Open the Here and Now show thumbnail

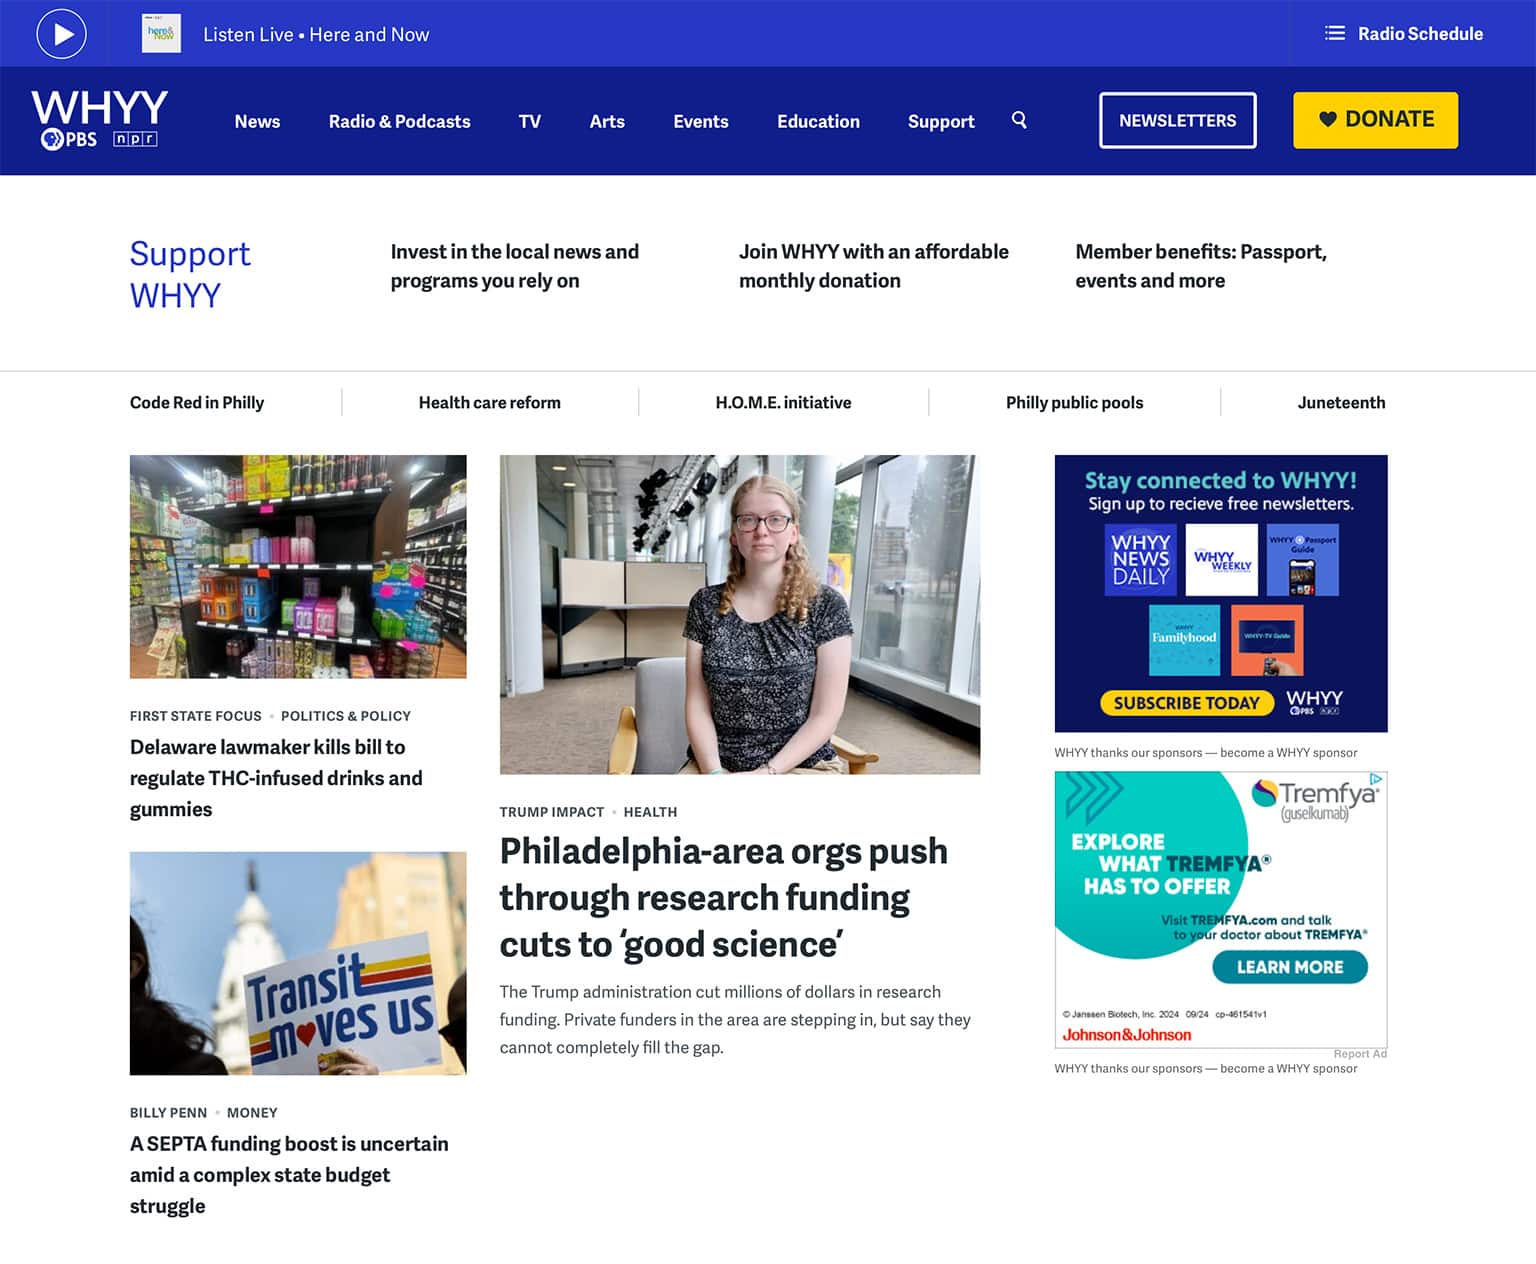tap(162, 34)
